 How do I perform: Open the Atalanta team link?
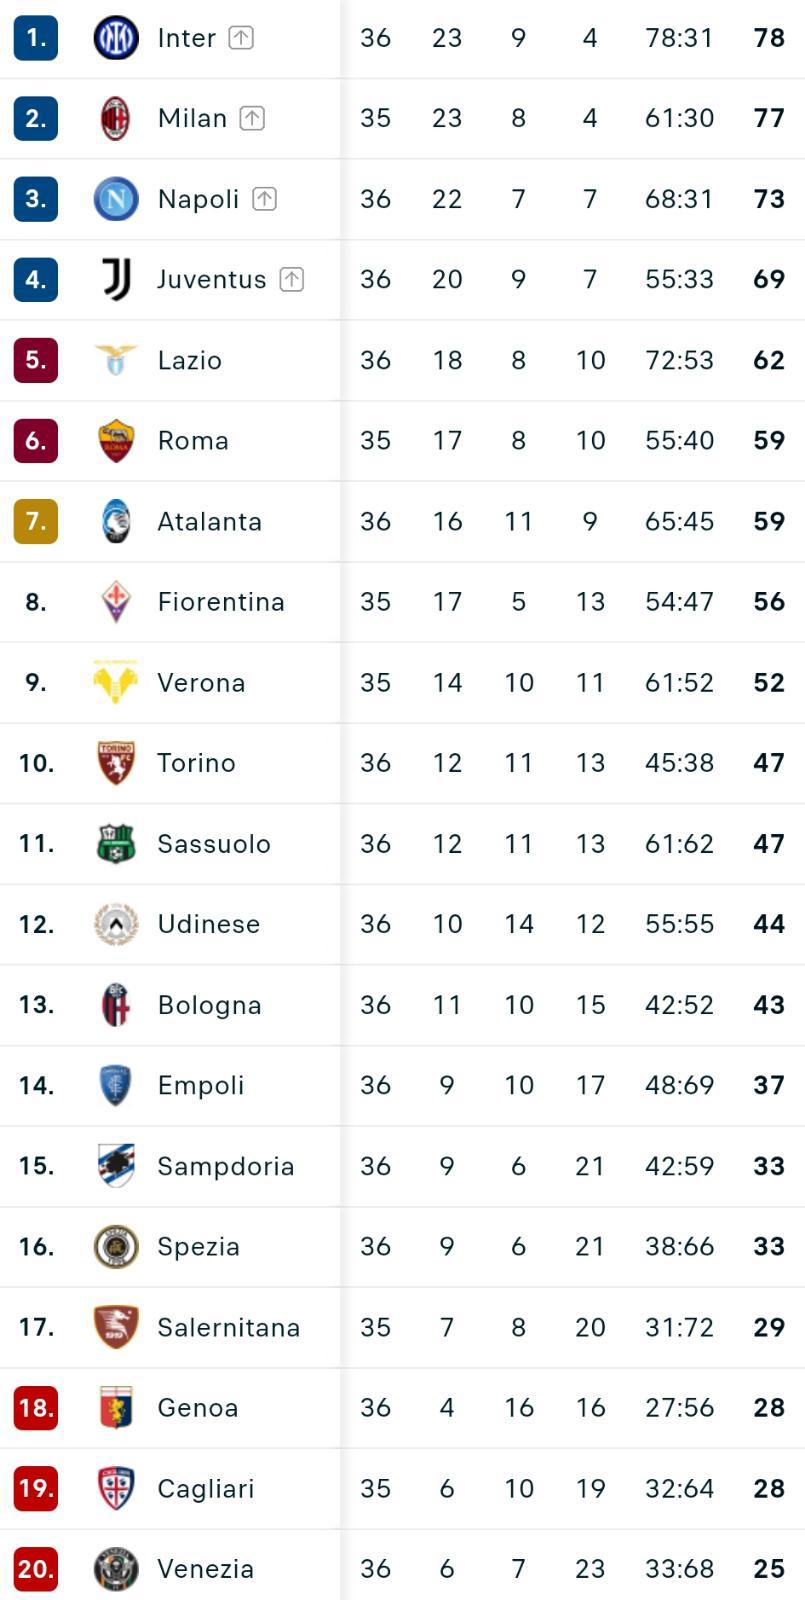coord(209,522)
